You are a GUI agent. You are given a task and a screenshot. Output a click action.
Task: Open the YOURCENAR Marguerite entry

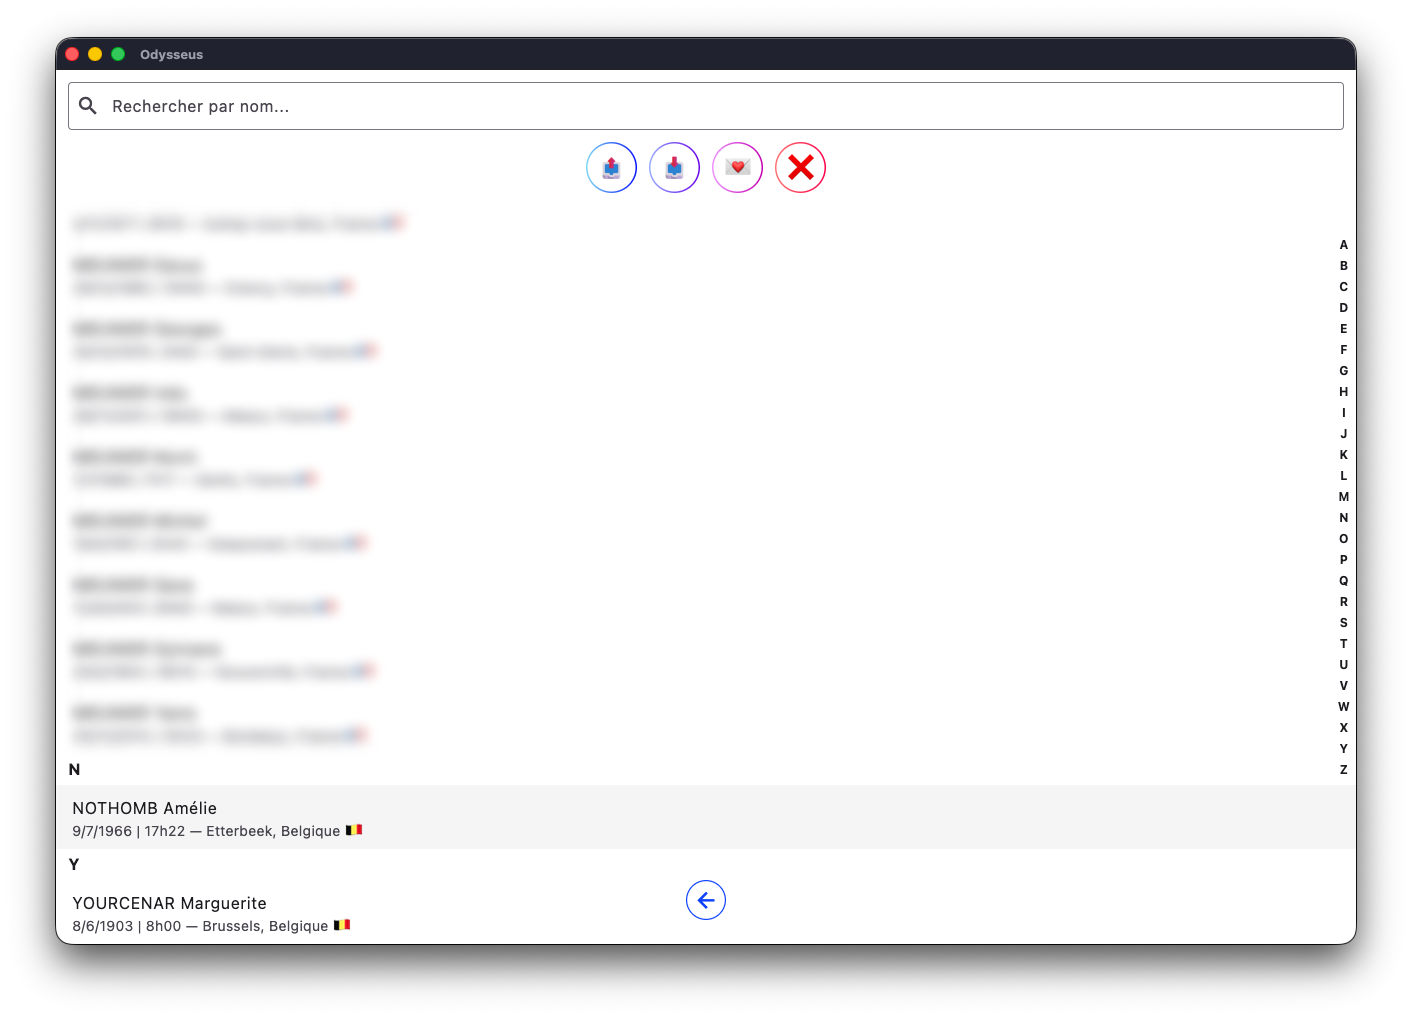(706, 913)
